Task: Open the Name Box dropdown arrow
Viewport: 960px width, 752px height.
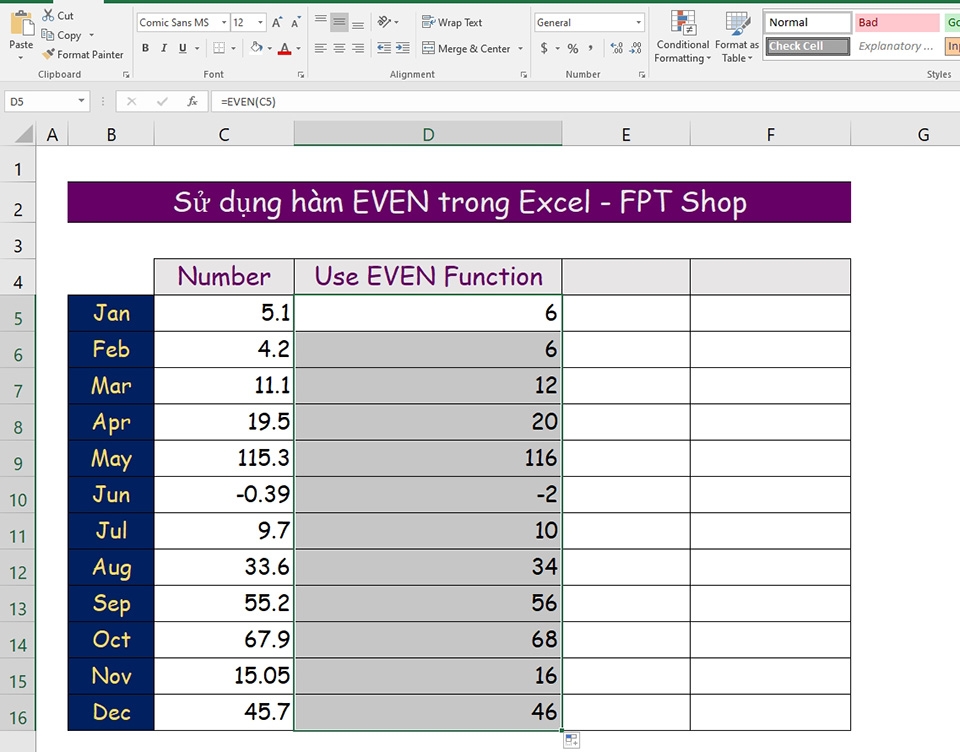Action: click(x=81, y=101)
